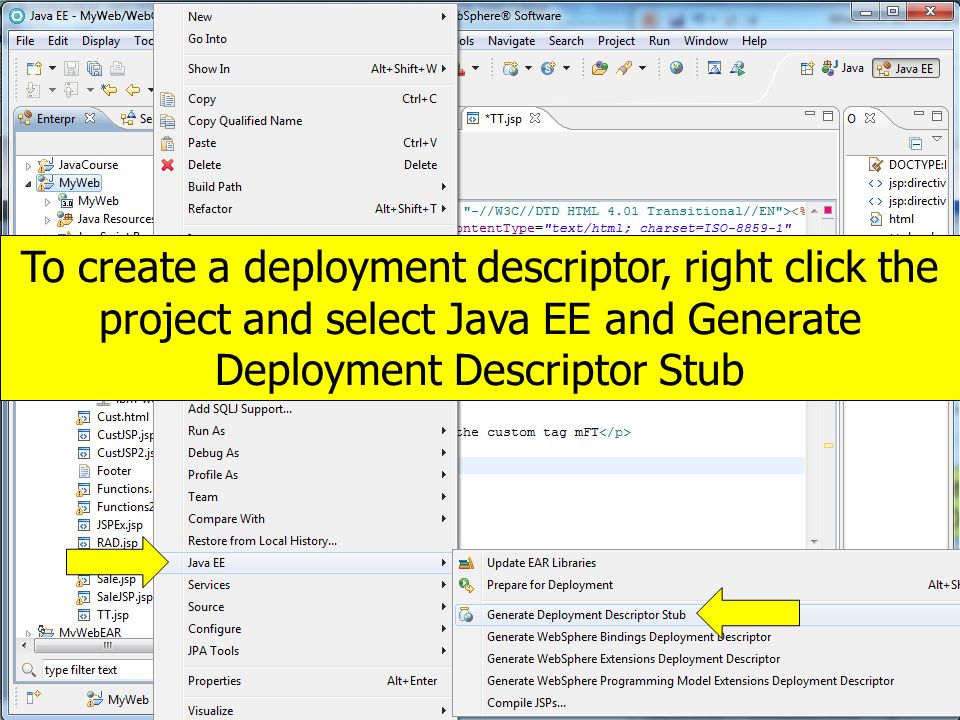
Task: Maximize the TT.jsp editor area
Action: point(828,116)
